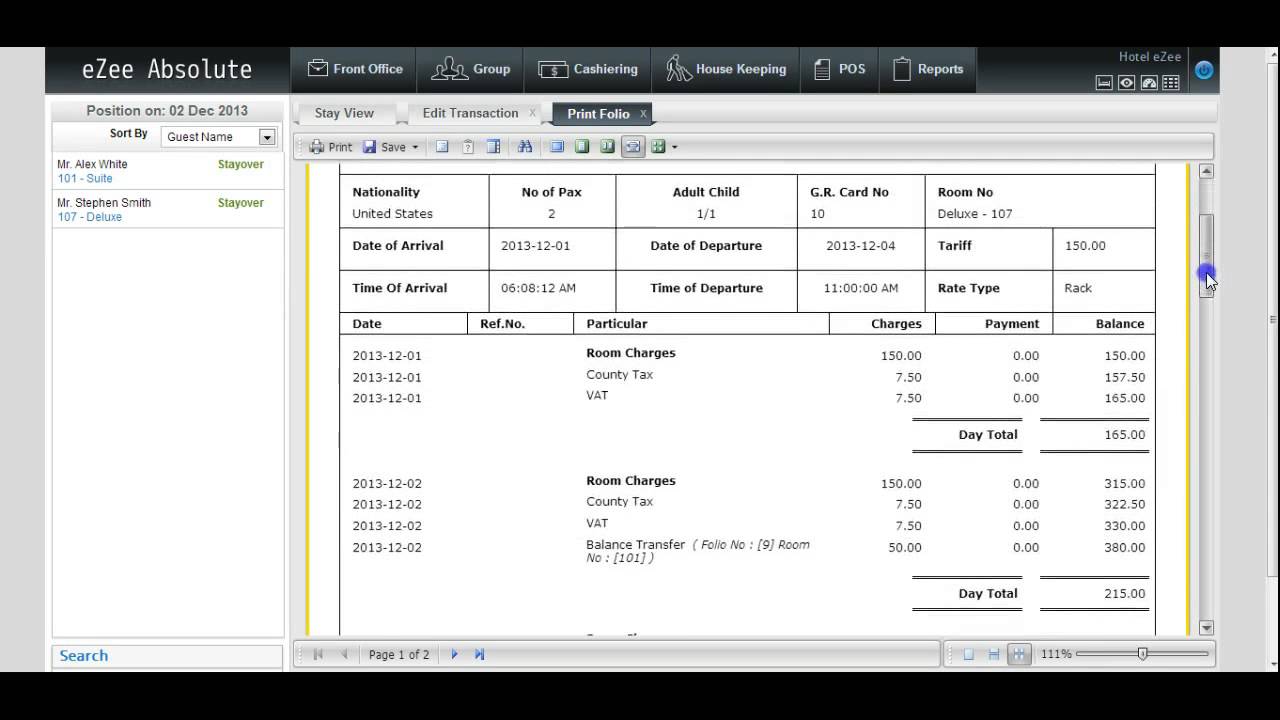Viewport: 1280px width, 720px height.
Task: Go to the previous report page
Action: [344, 654]
